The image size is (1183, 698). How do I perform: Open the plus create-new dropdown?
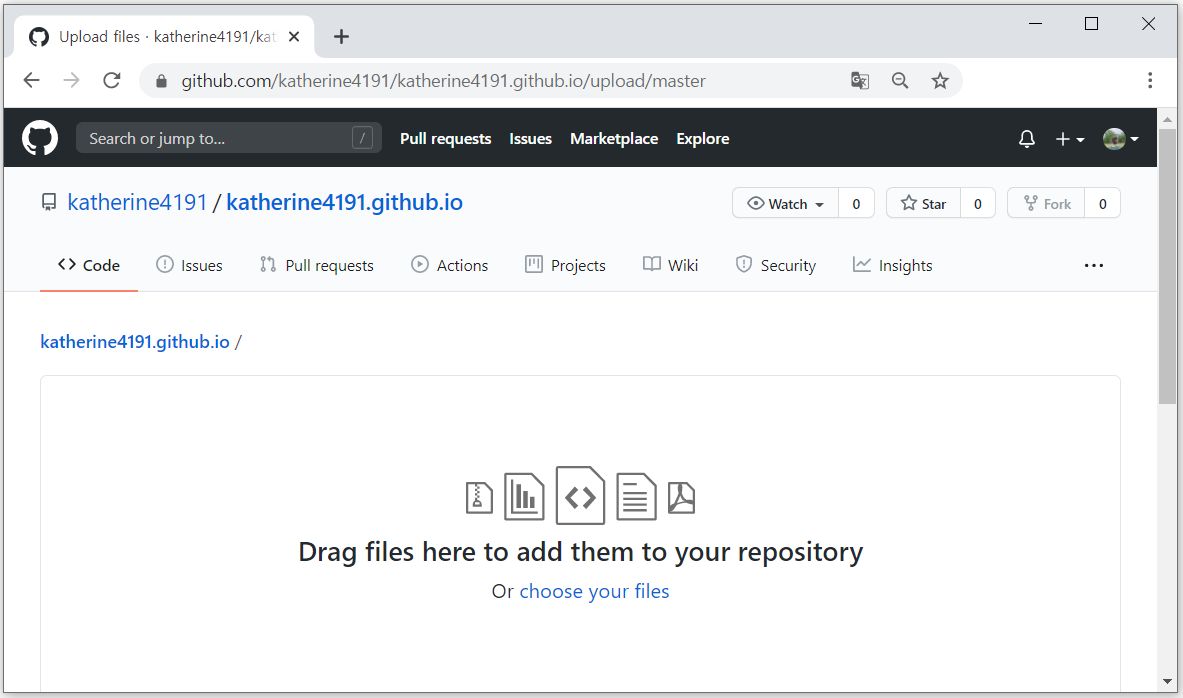1069,139
